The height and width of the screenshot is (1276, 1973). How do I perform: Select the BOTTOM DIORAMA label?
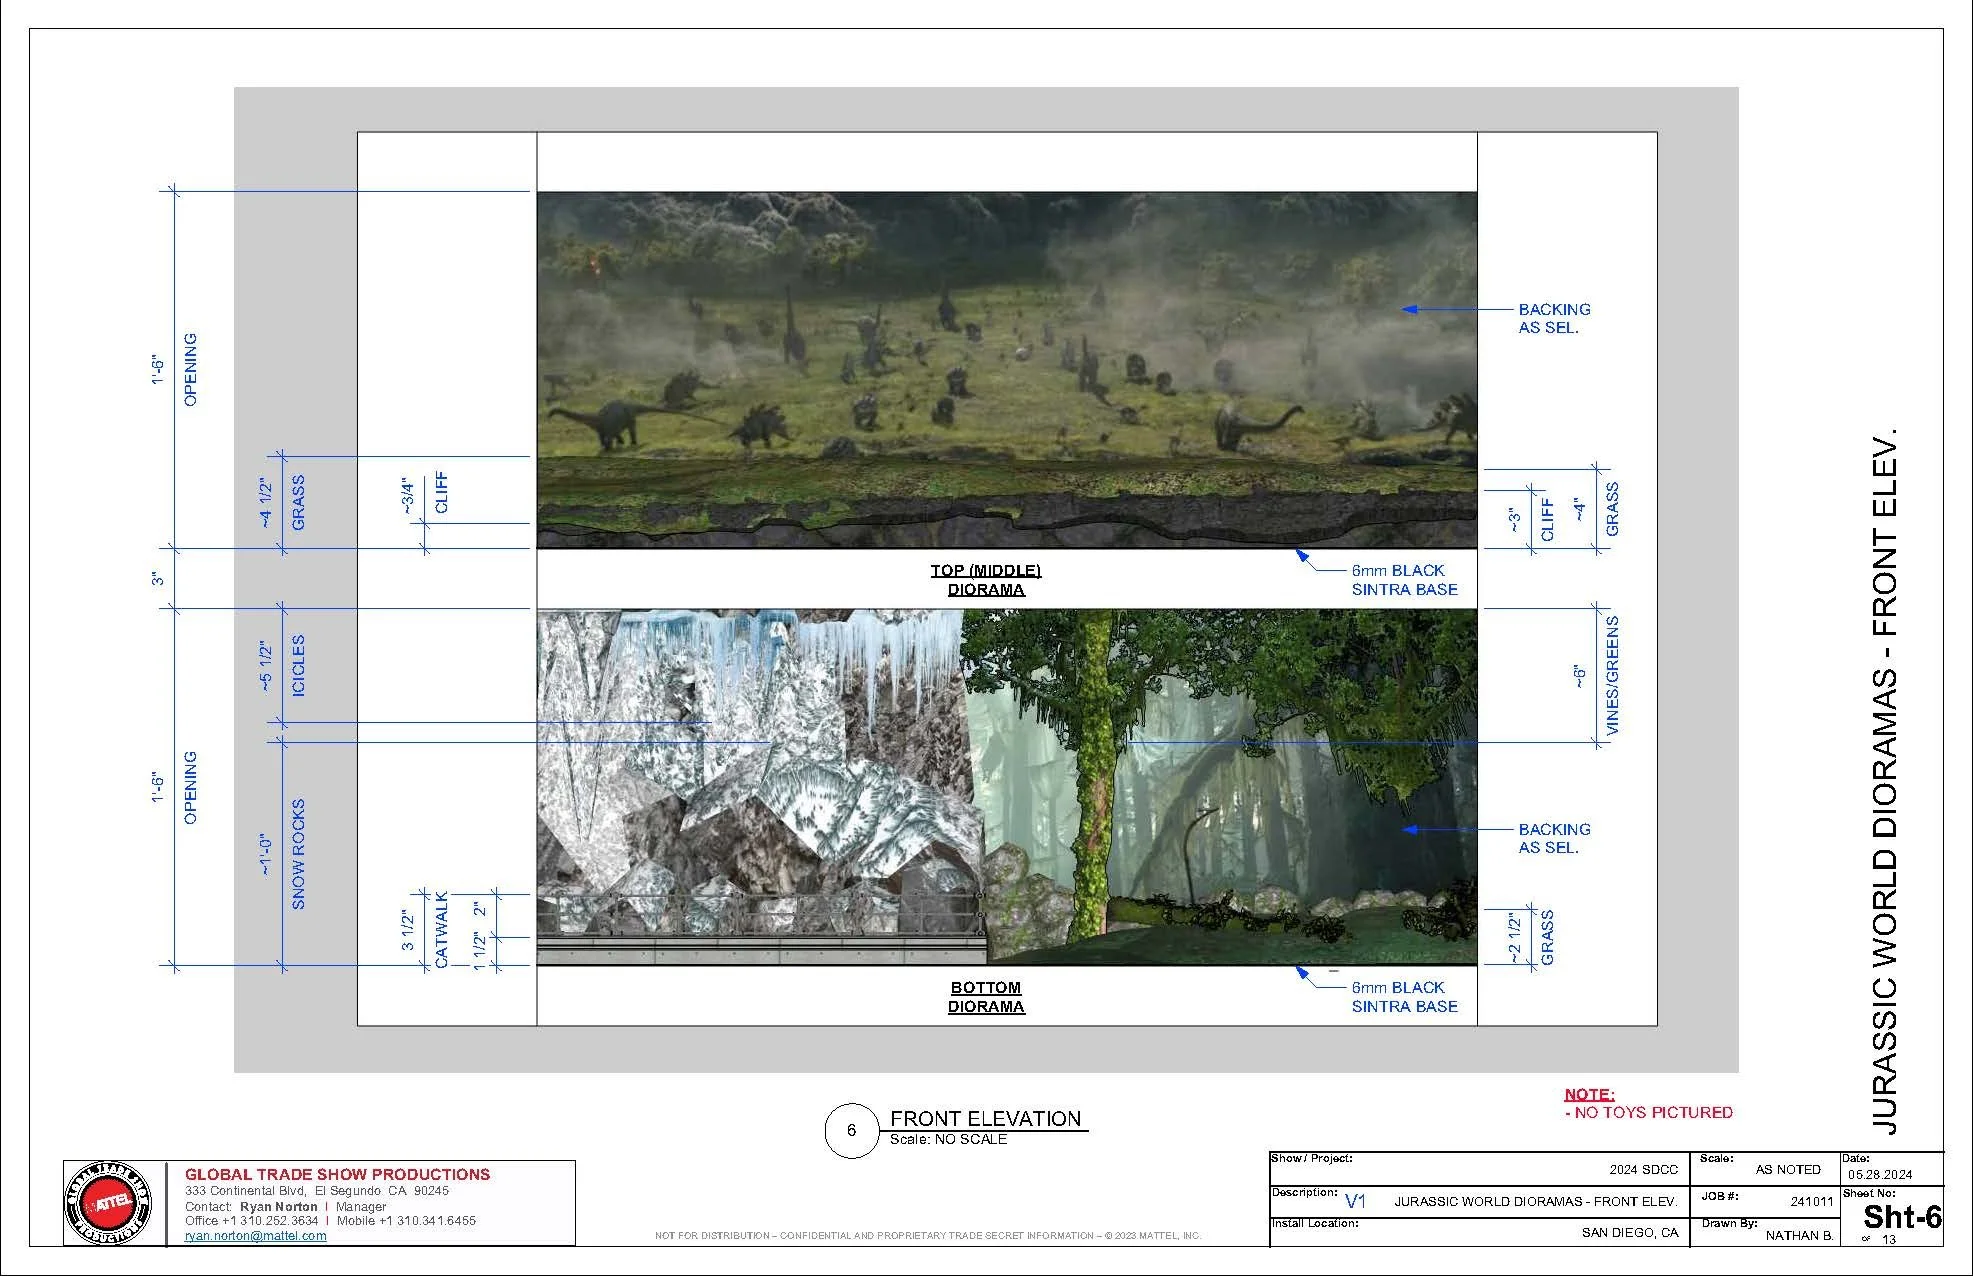pyautogui.click(x=986, y=996)
